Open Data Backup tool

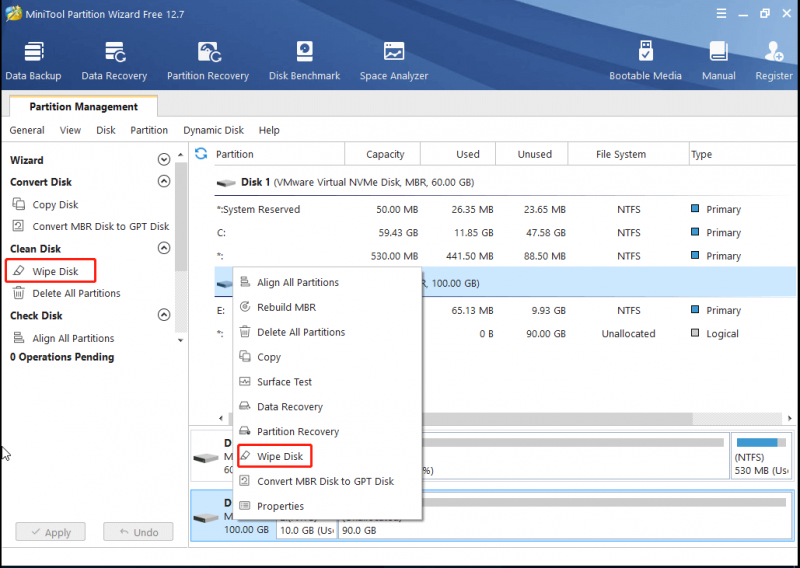[33, 61]
